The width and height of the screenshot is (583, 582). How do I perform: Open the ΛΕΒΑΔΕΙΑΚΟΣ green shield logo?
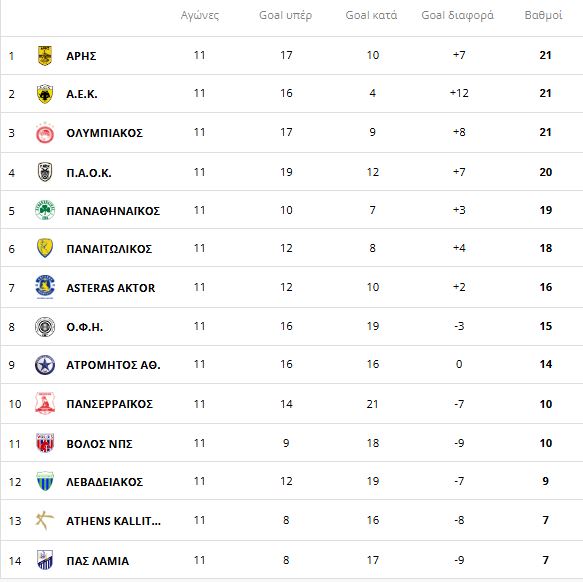click(x=45, y=482)
